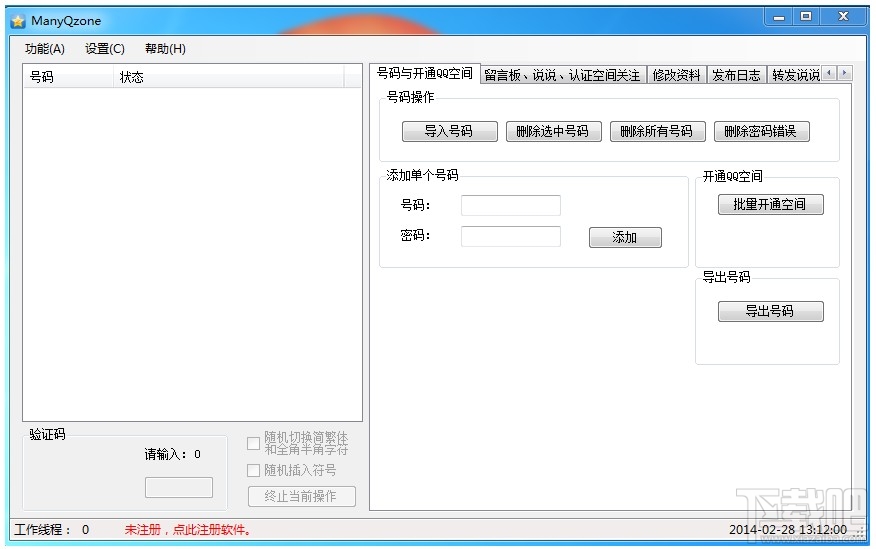Click the red 未注册，点此注册软件 link

(188, 529)
